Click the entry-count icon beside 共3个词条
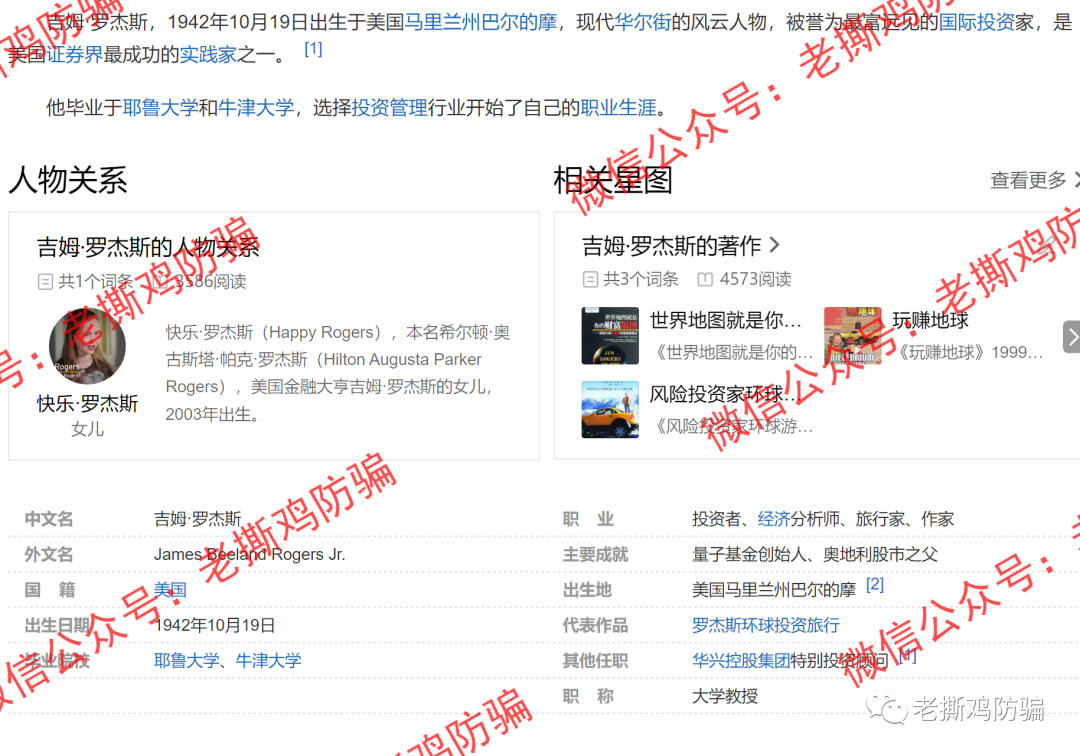The width and height of the screenshot is (1080, 756). click(590, 280)
